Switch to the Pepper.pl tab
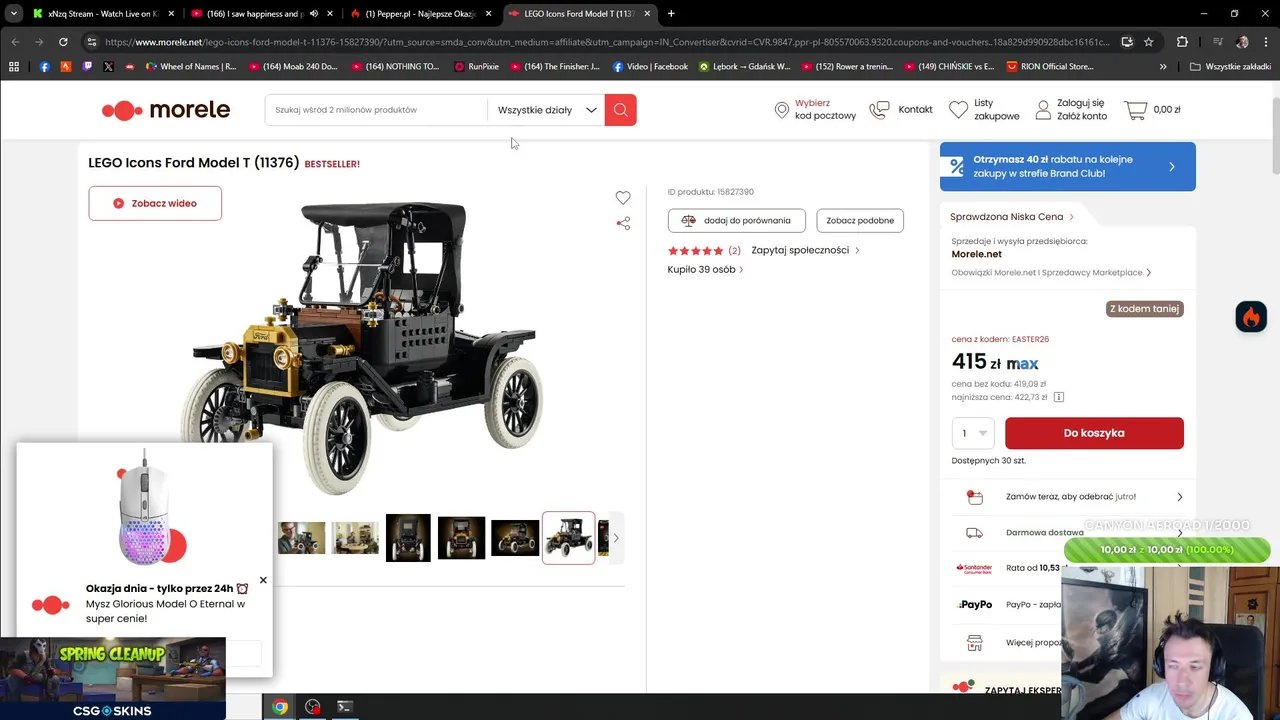The width and height of the screenshot is (1280, 720). (420, 14)
